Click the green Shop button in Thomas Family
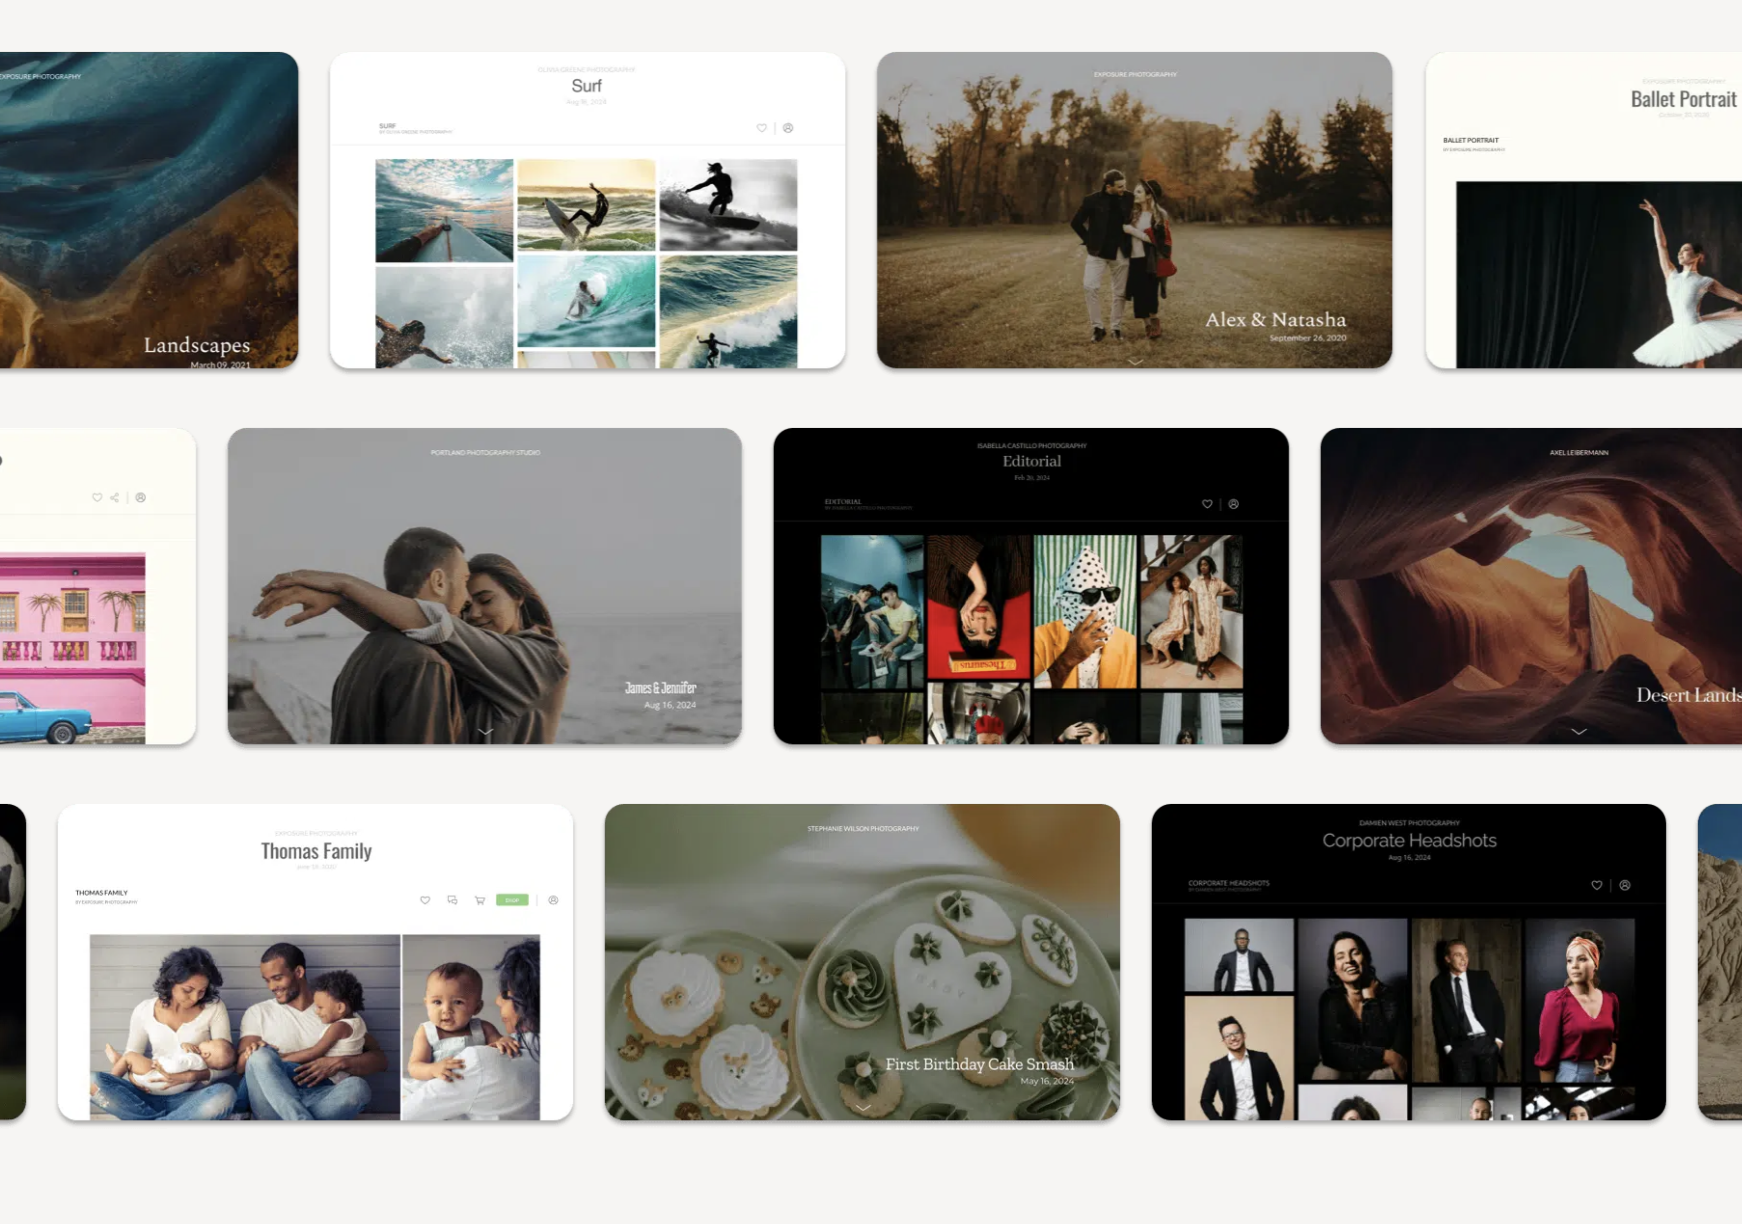Viewport: 1742px width, 1224px height. (512, 900)
